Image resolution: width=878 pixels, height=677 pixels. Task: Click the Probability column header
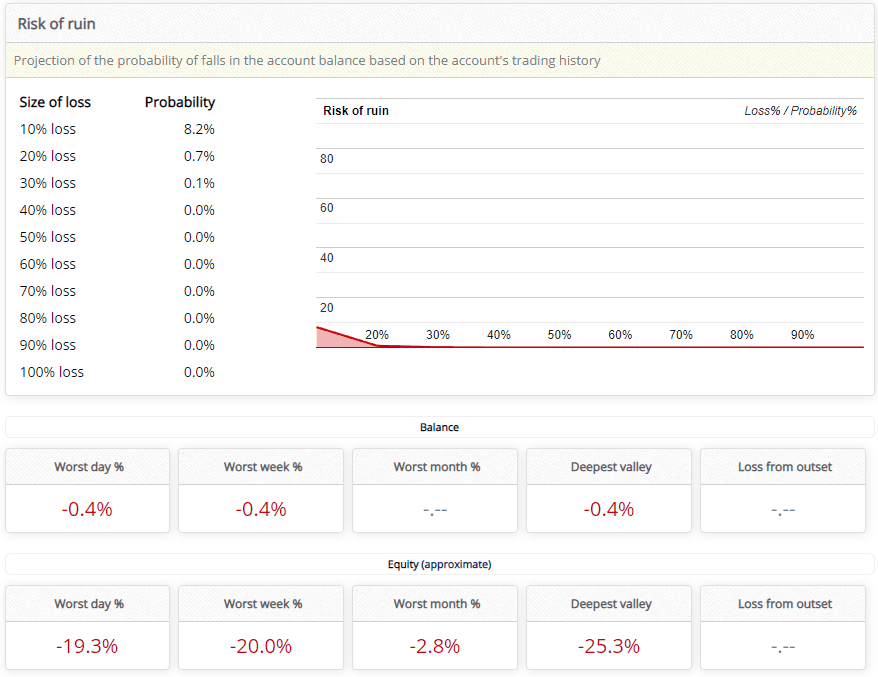tap(180, 102)
